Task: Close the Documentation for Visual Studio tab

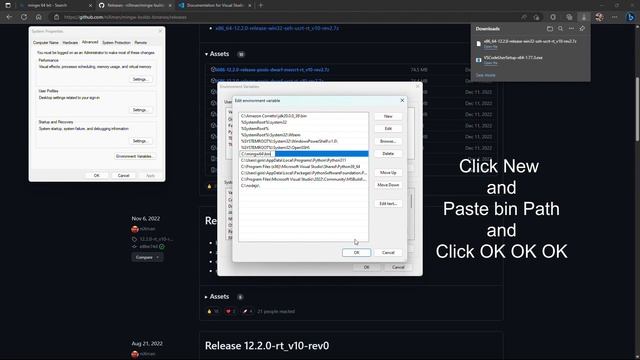Action: point(250,5)
